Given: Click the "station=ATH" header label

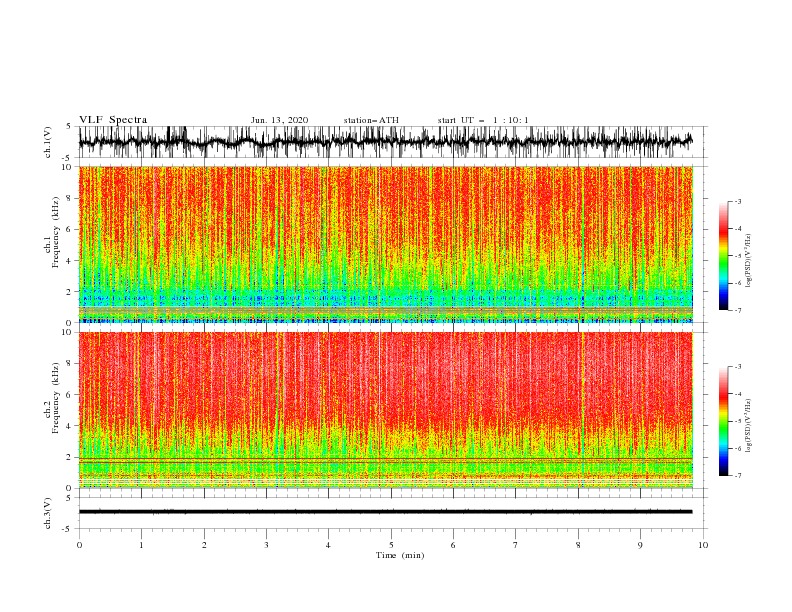Looking at the screenshot, I should [x=371, y=120].
